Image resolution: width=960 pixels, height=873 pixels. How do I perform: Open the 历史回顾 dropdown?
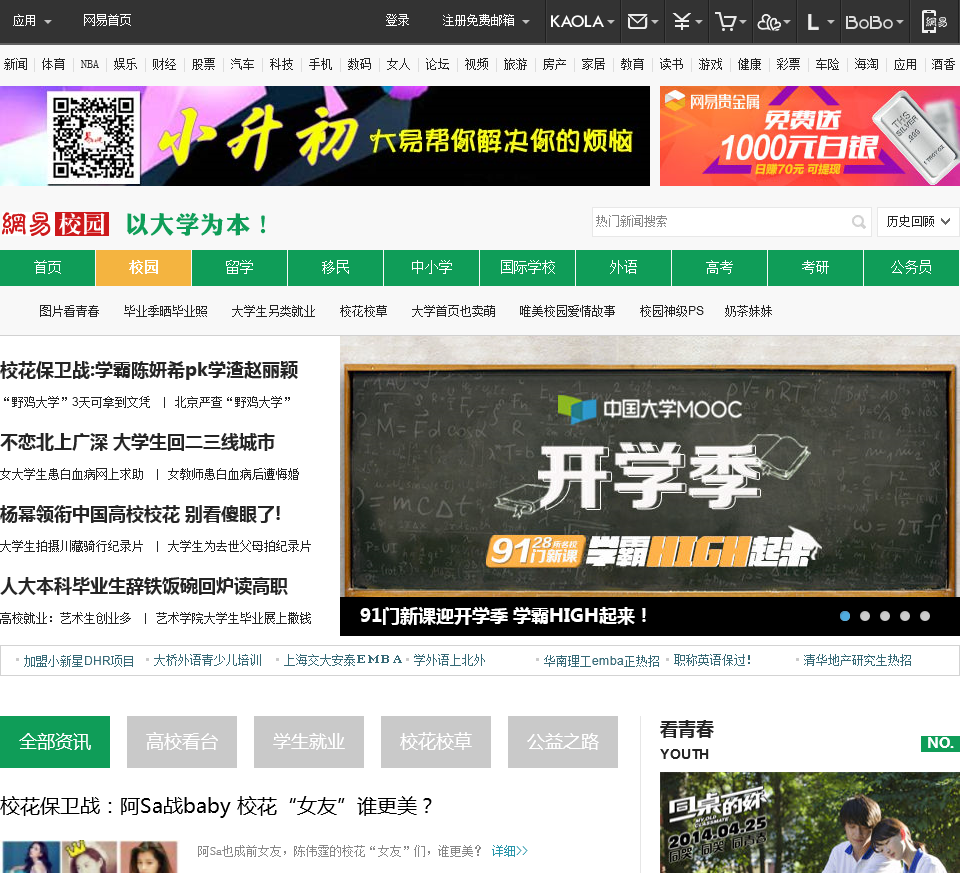tap(918, 222)
